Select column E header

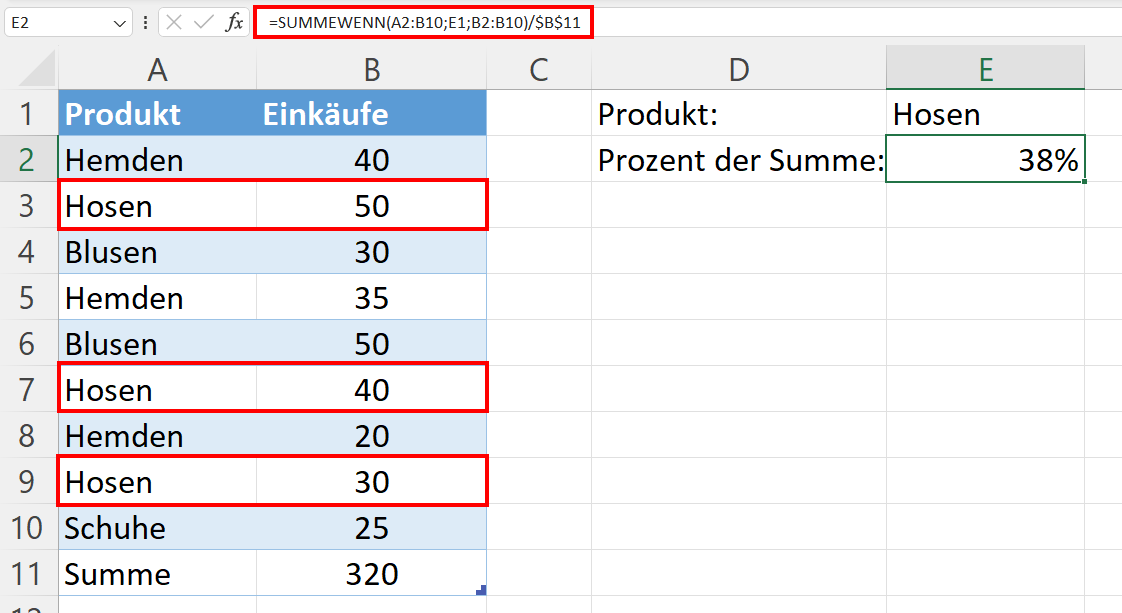click(985, 69)
